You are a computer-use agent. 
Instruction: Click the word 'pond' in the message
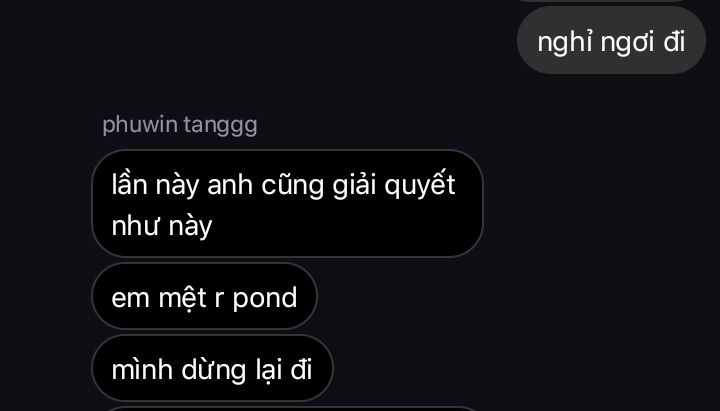click(x=265, y=298)
